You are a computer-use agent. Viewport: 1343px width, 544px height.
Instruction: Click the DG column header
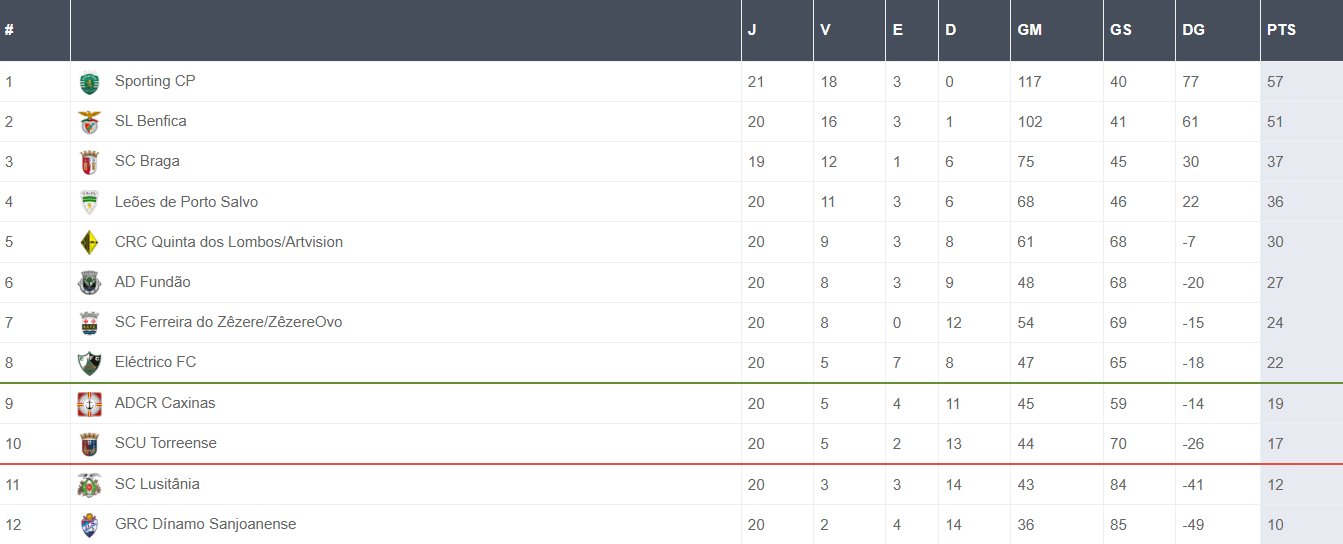pyautogui.click(x=1193, y=30)
